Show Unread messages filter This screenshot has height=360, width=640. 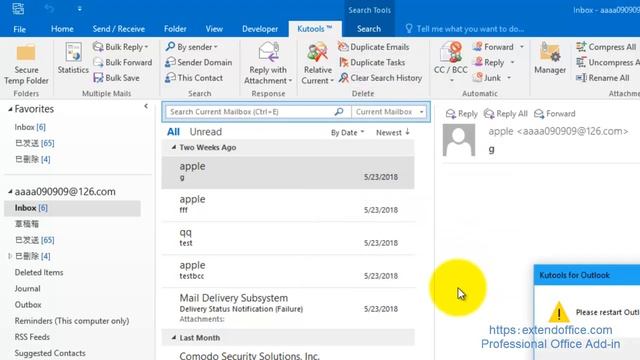(x=206, y=132)
